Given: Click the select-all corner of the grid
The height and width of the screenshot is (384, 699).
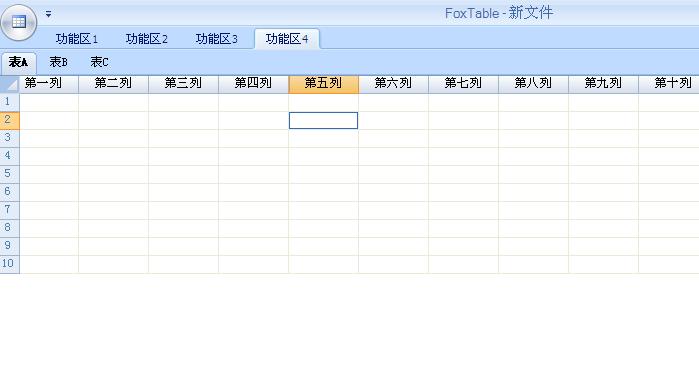Looking at the screenshot, I should (10, 84).
